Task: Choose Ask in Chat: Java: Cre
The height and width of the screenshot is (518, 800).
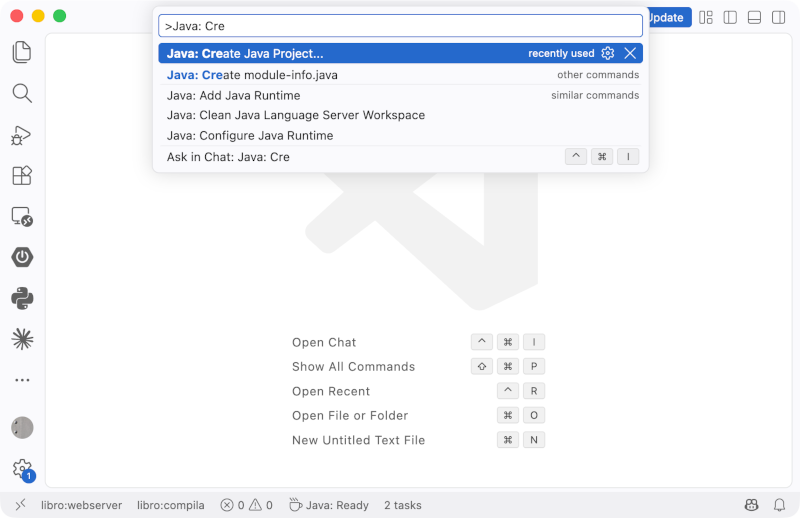Action: [401, 157]
